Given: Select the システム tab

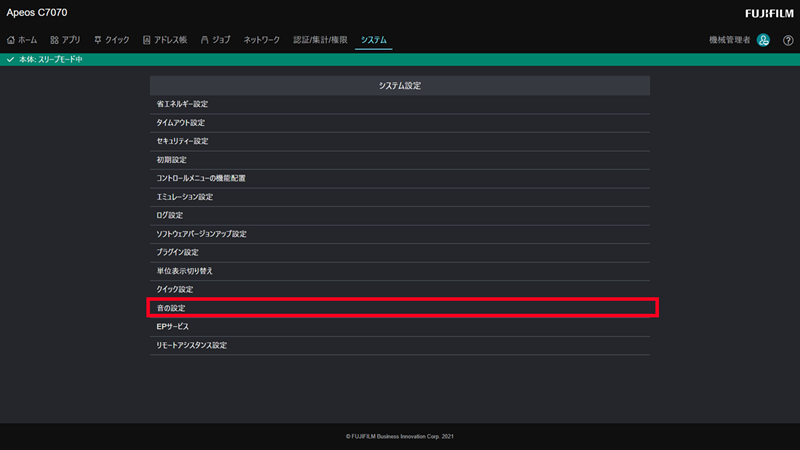Looking at the screenshot, I should (x=374, y=40).
